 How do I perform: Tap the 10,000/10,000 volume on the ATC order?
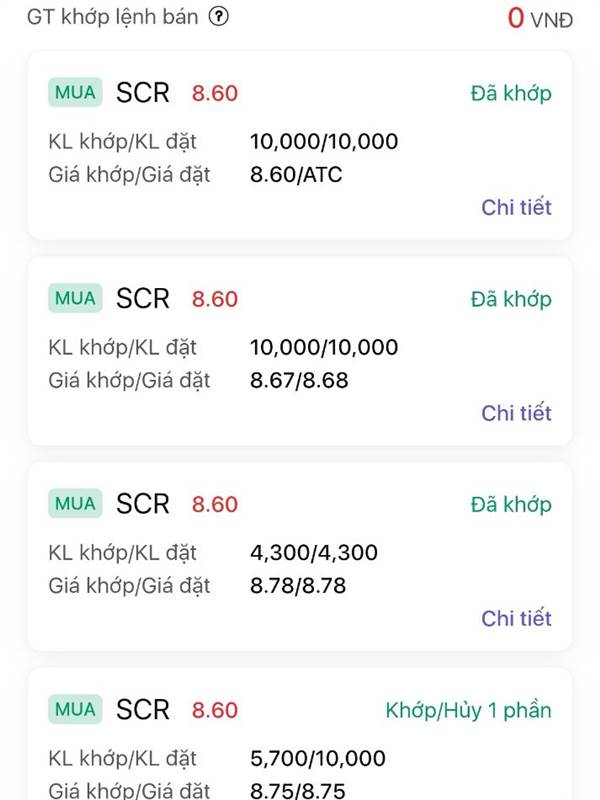[x=324, y=141]
